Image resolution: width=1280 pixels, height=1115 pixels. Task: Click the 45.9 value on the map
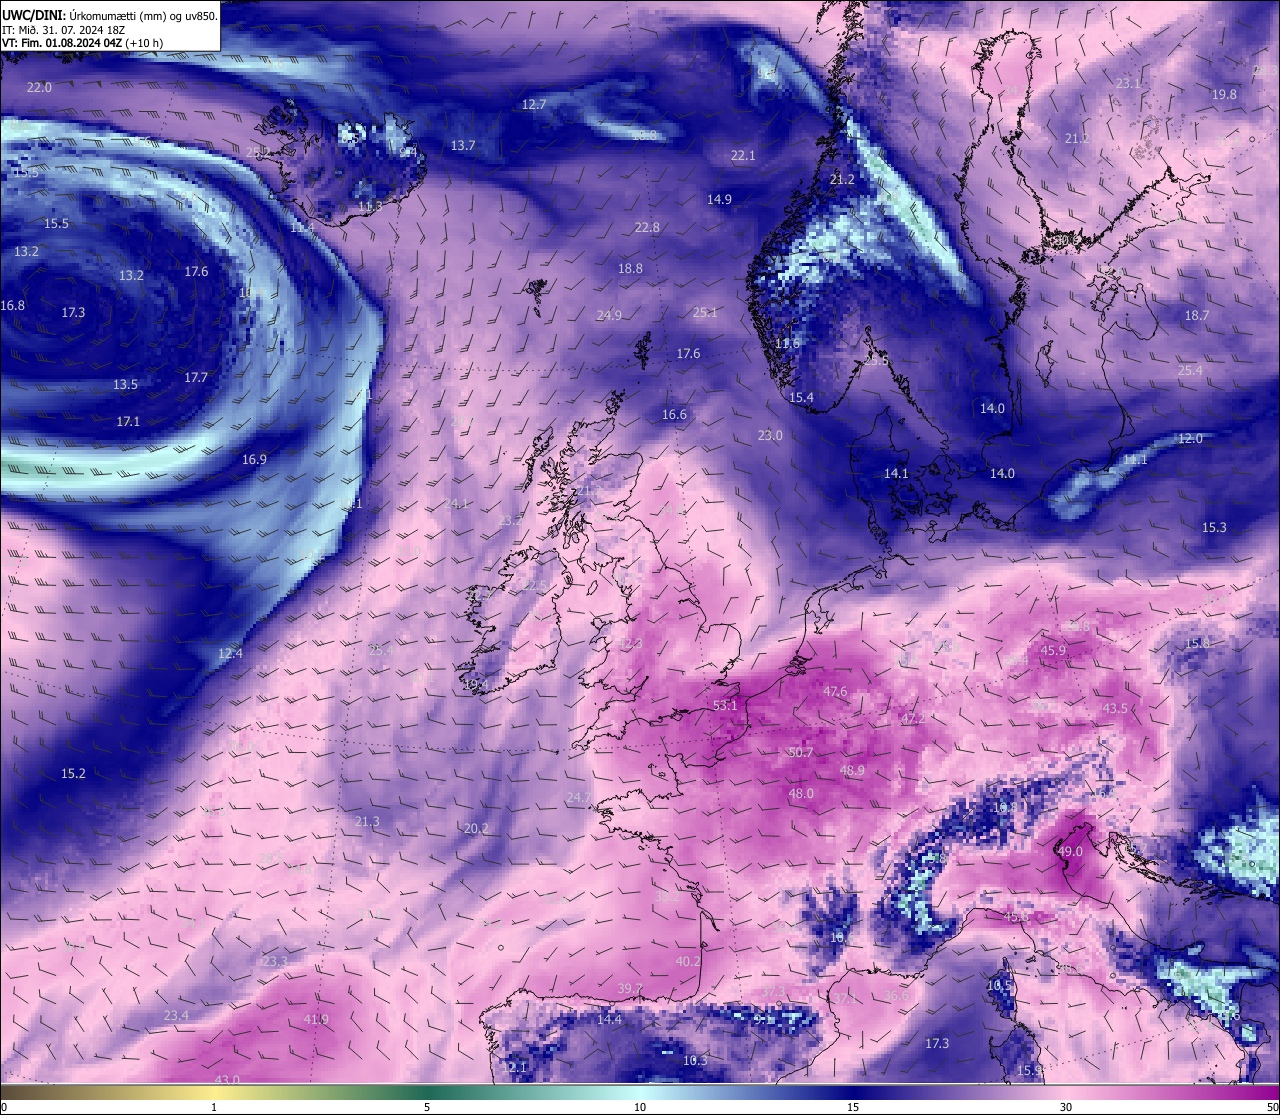pos(1053,651)
